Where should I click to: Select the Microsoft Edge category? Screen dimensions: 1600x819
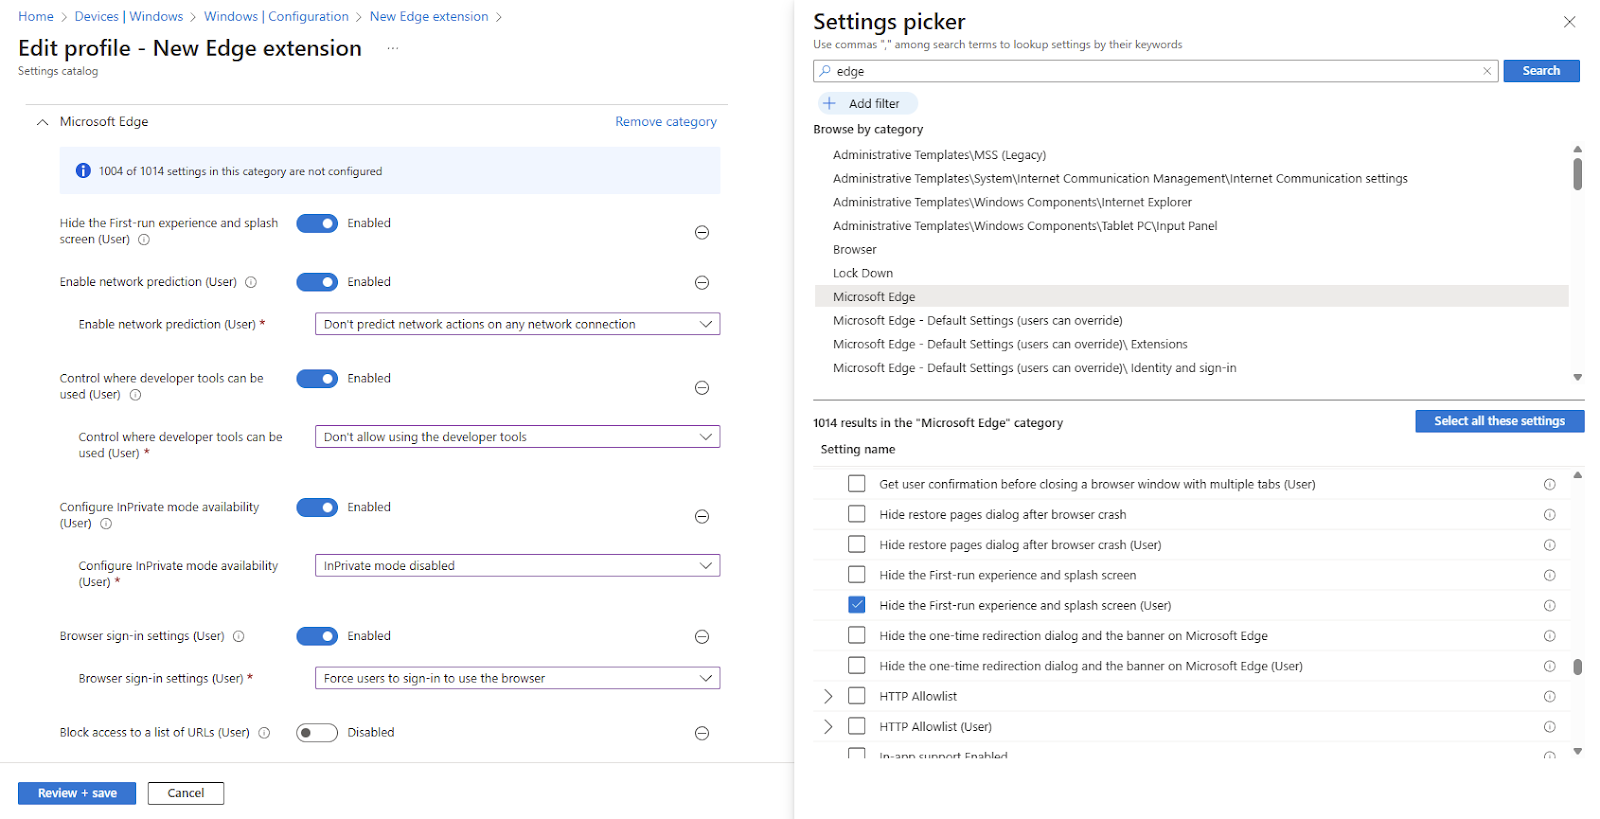point(1191,297)
